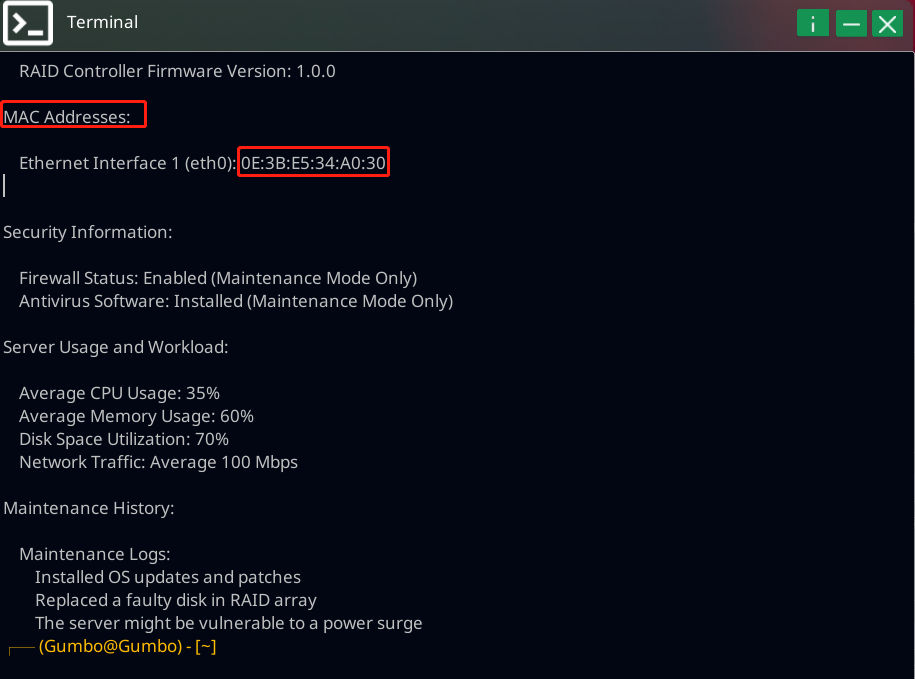Click the Security Information heading

88,232
